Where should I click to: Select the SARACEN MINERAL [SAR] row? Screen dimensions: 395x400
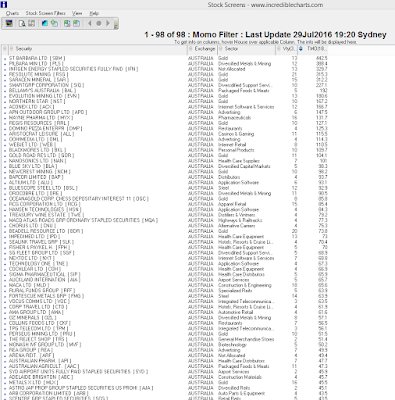[x=165, y=80]
